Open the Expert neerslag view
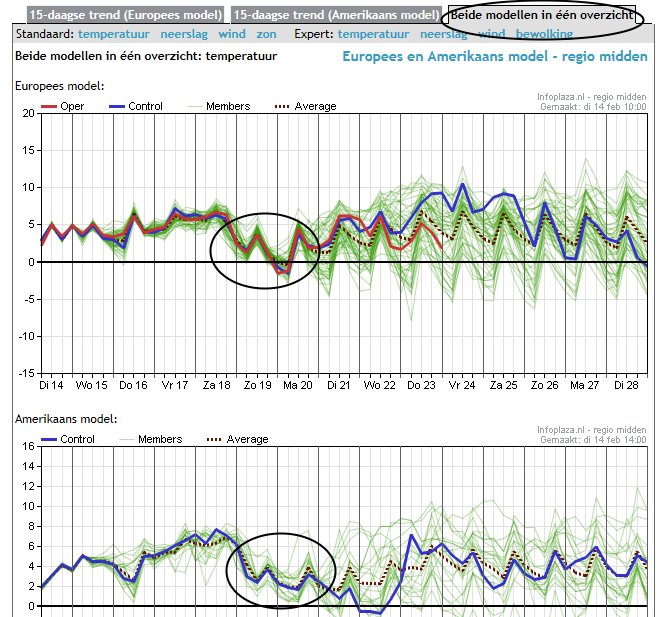The image size is (663, 617). (444, 34)
